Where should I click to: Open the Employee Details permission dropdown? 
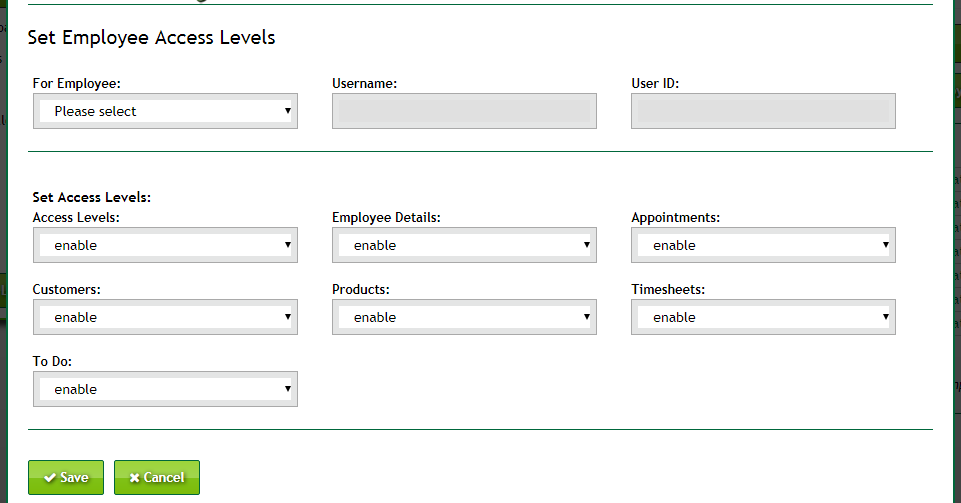click(x=464, y=245)
